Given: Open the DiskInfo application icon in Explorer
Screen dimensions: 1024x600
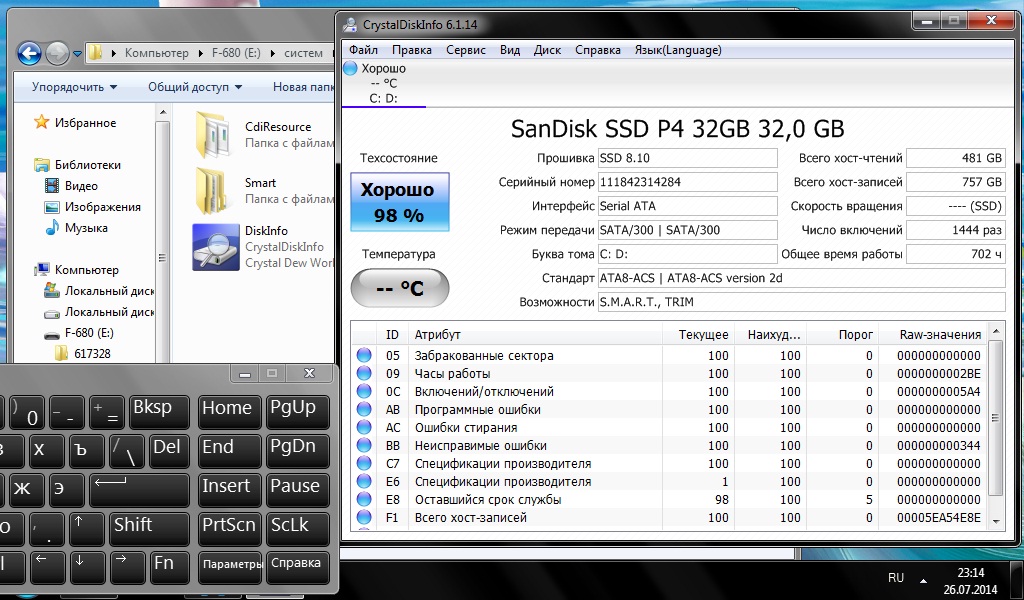Looking at the screenshot, I should (x=215, y=247).
